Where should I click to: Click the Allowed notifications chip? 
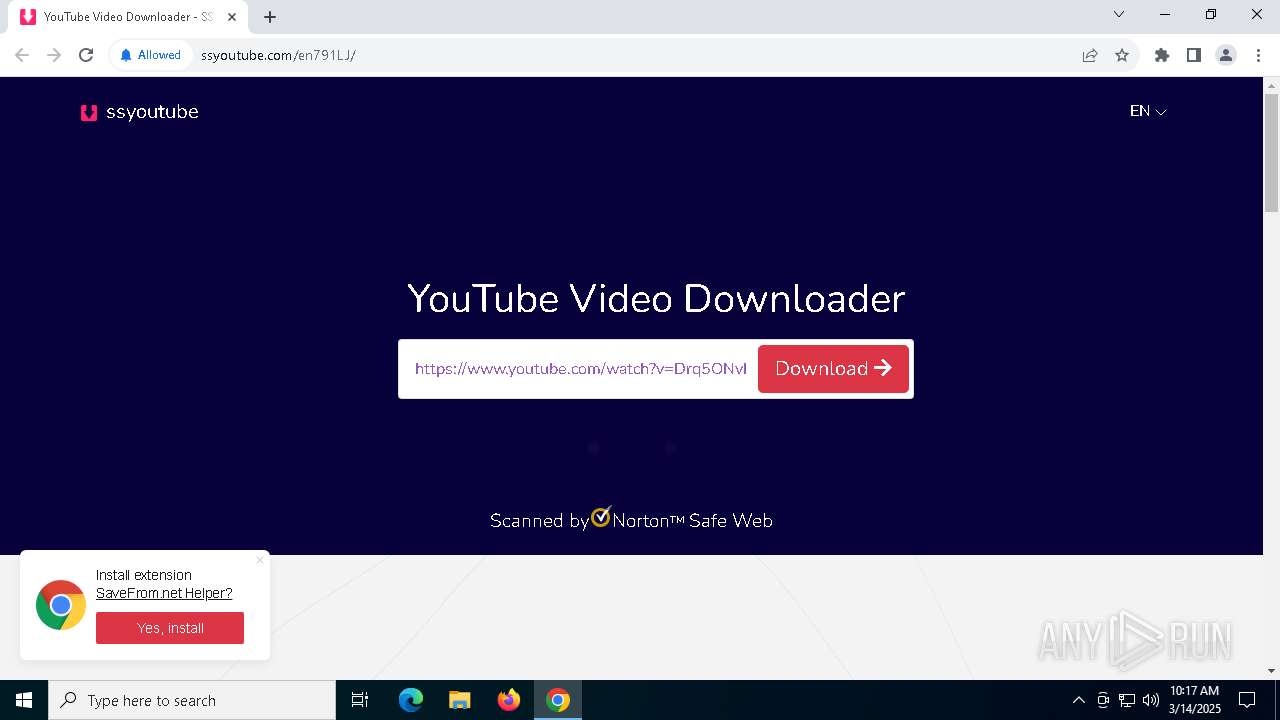[x=150, y=55]
